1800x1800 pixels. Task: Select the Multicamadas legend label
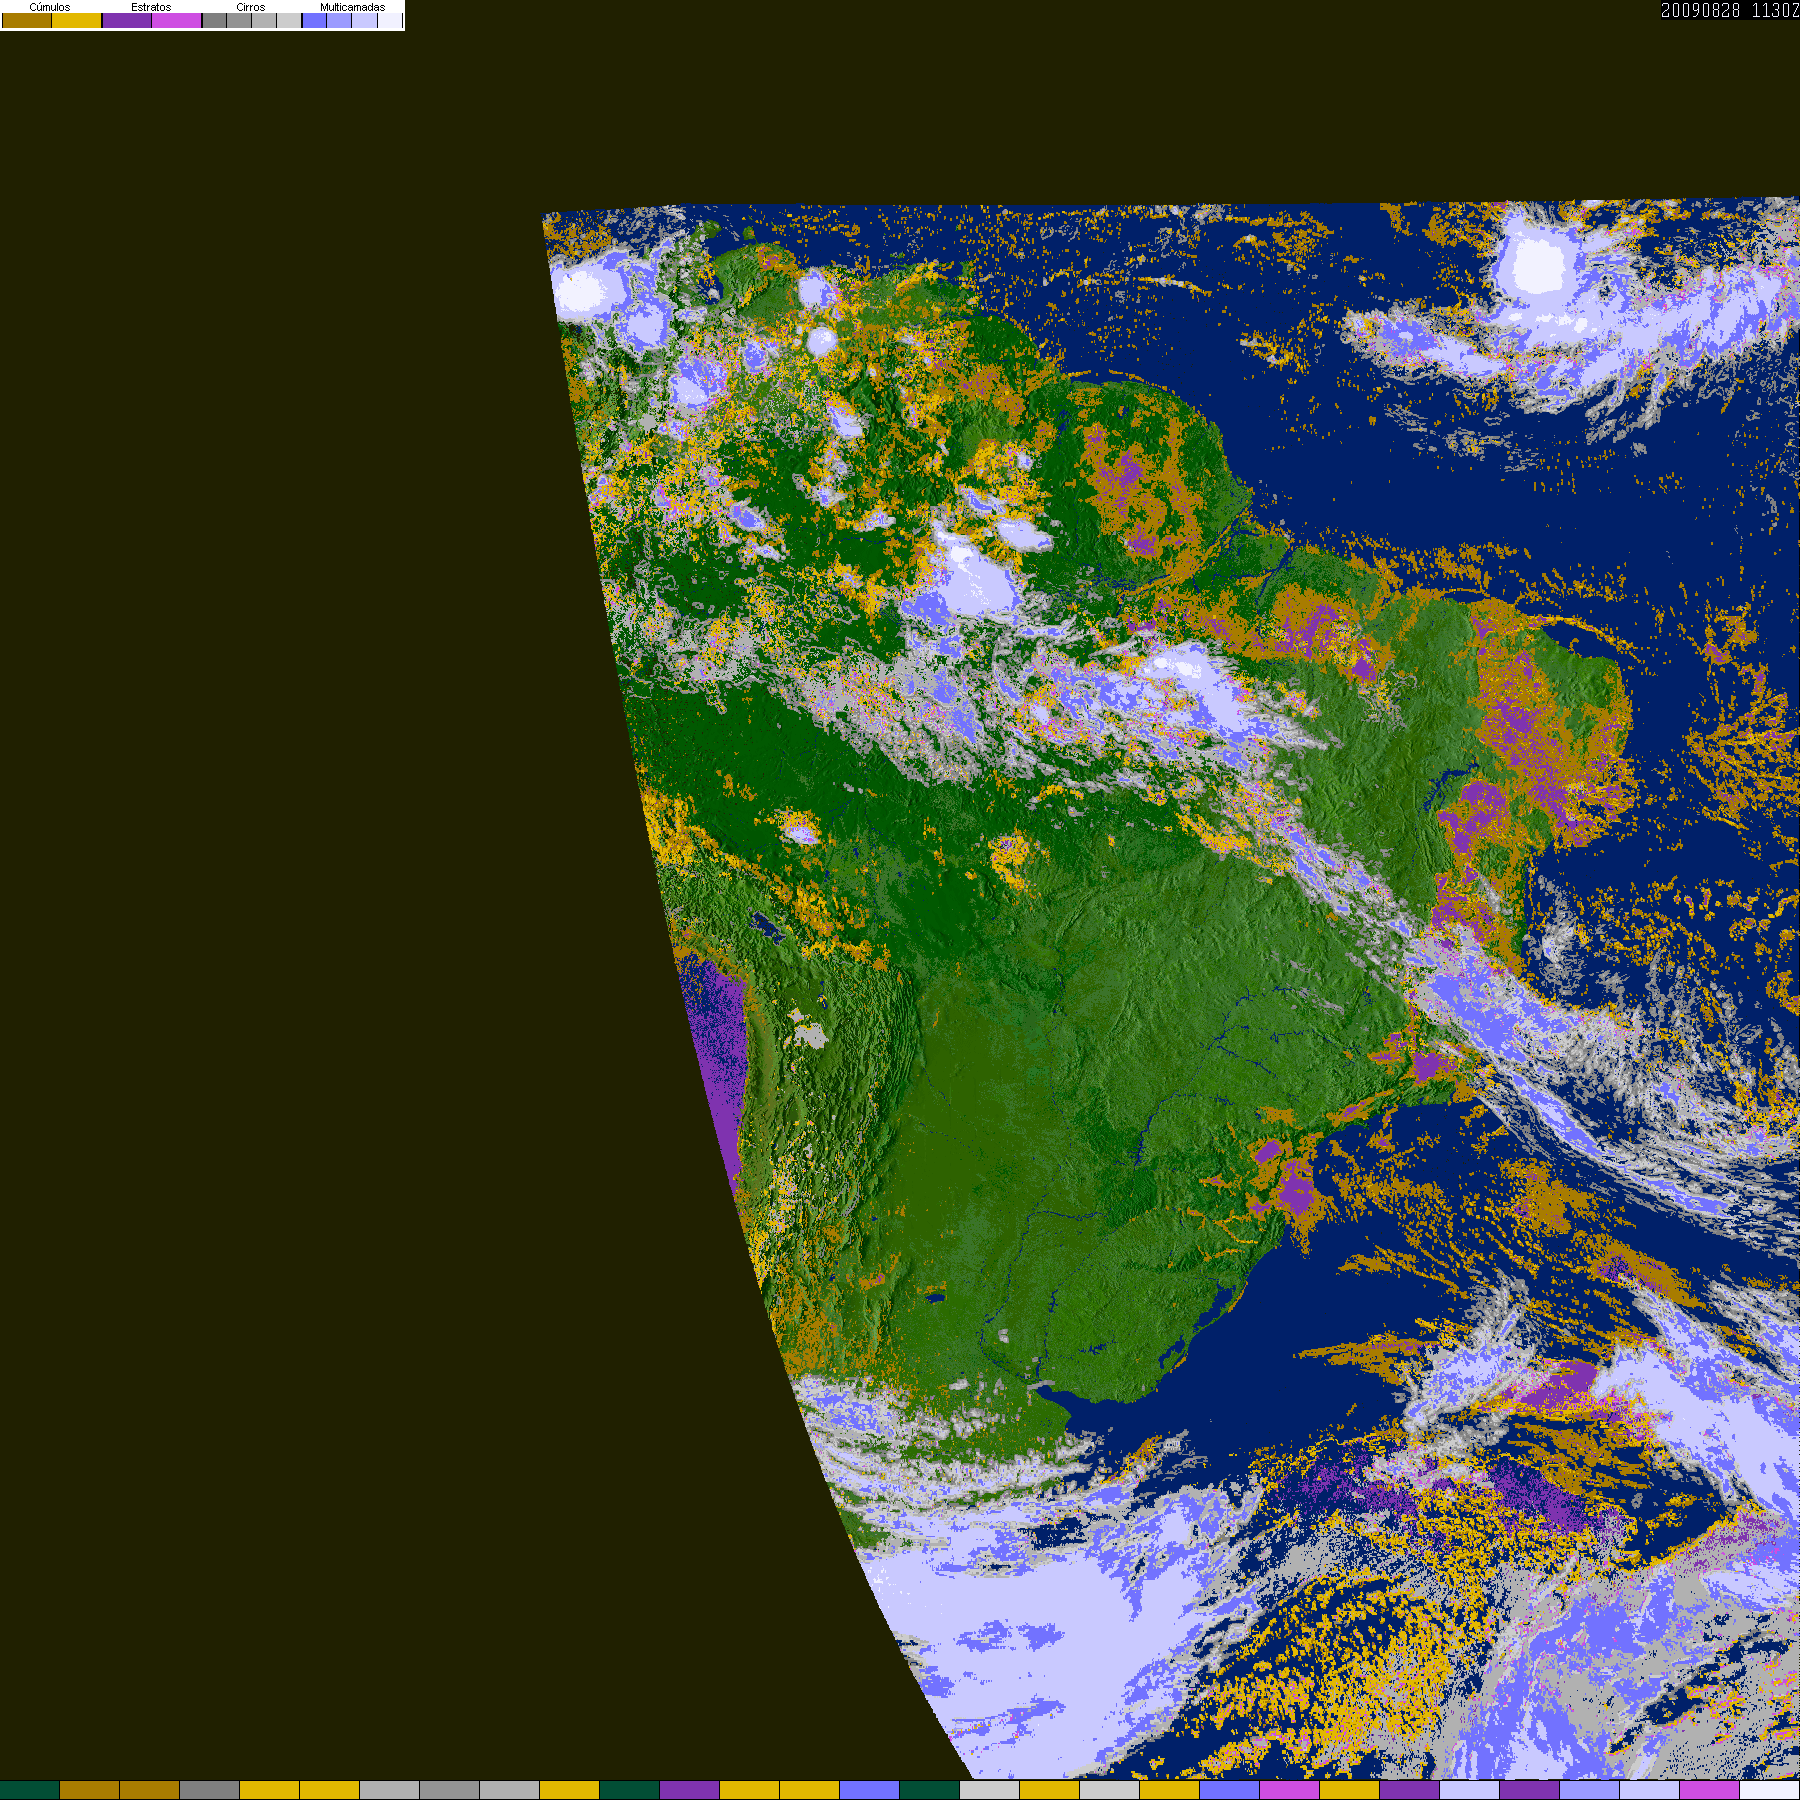click(352, 7)
